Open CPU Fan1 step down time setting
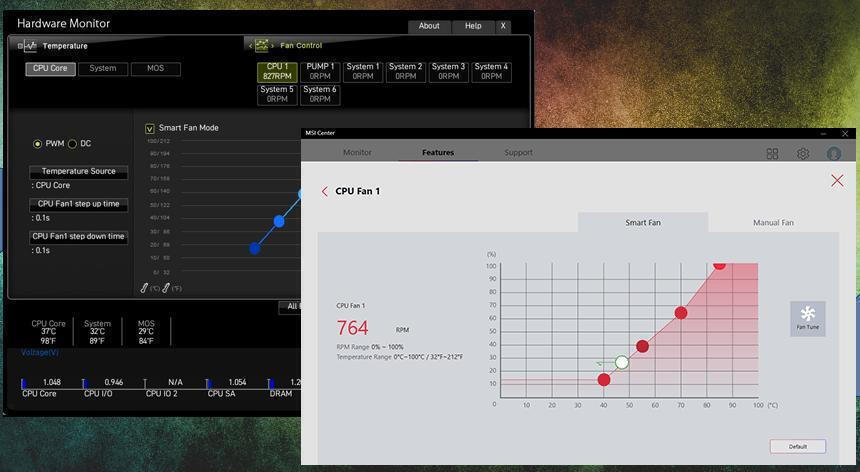Screen dimensions: 860x472 (x=78, y=237)
